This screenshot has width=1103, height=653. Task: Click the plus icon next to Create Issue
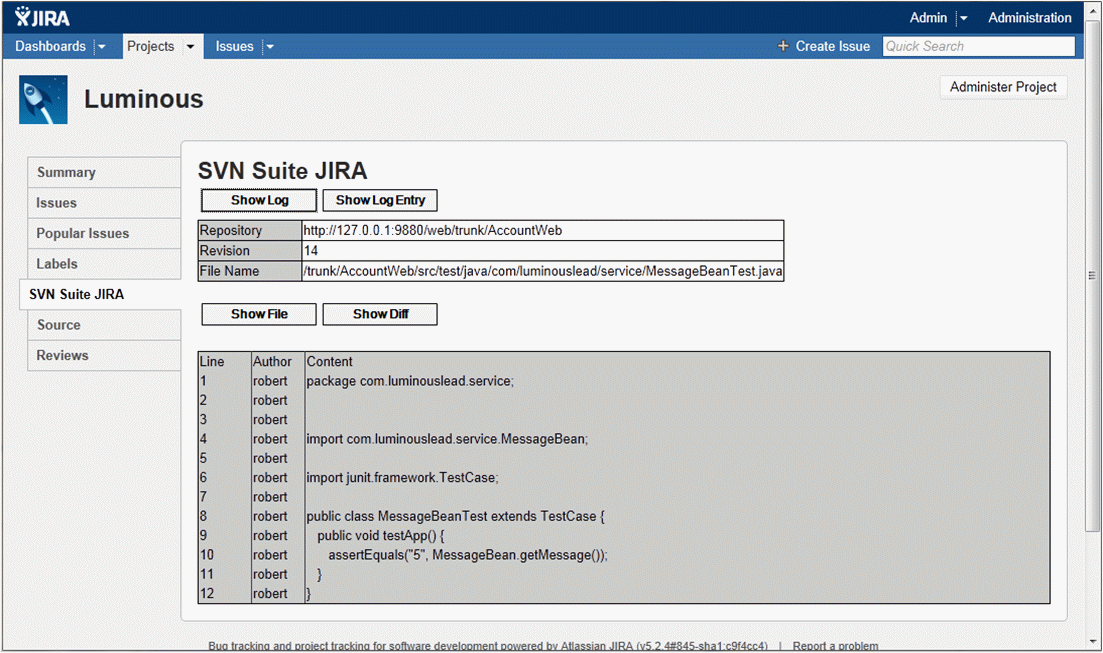click(x=781, y=46)
